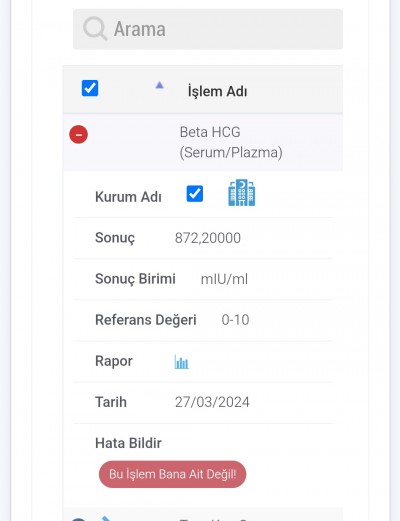Image resolution: width=400 pixels, height=521 pixels.
Task: Click the Sonuç value 872,20000
Action: click(x=208, y=238)
